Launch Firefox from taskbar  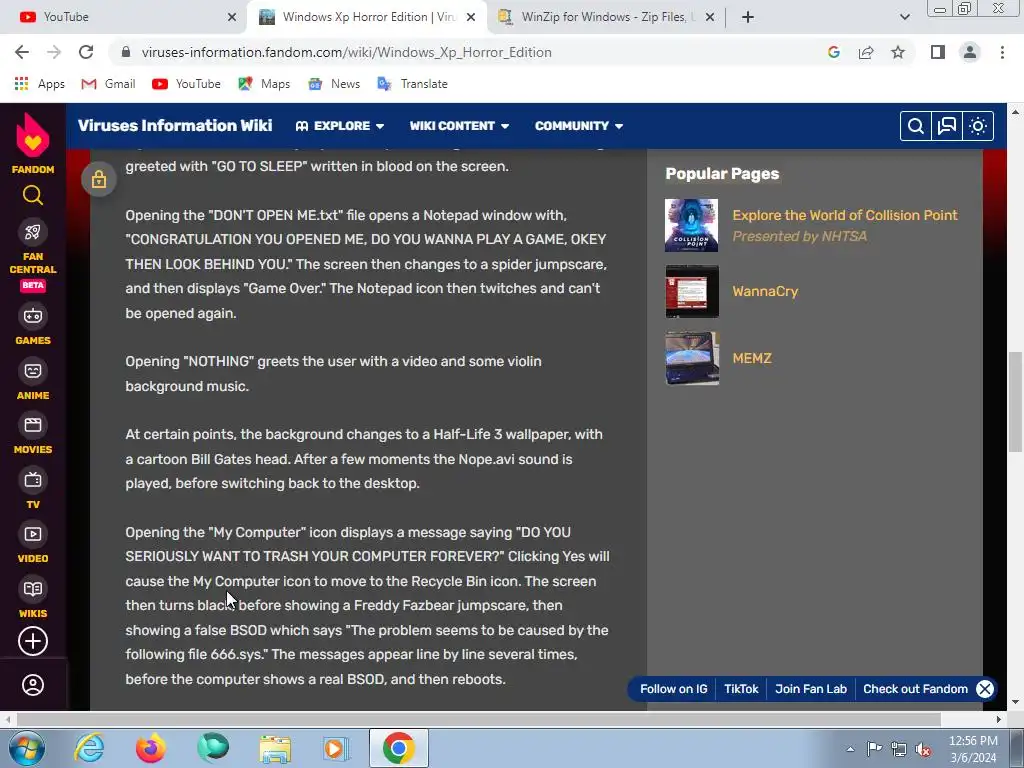point(150,748)
